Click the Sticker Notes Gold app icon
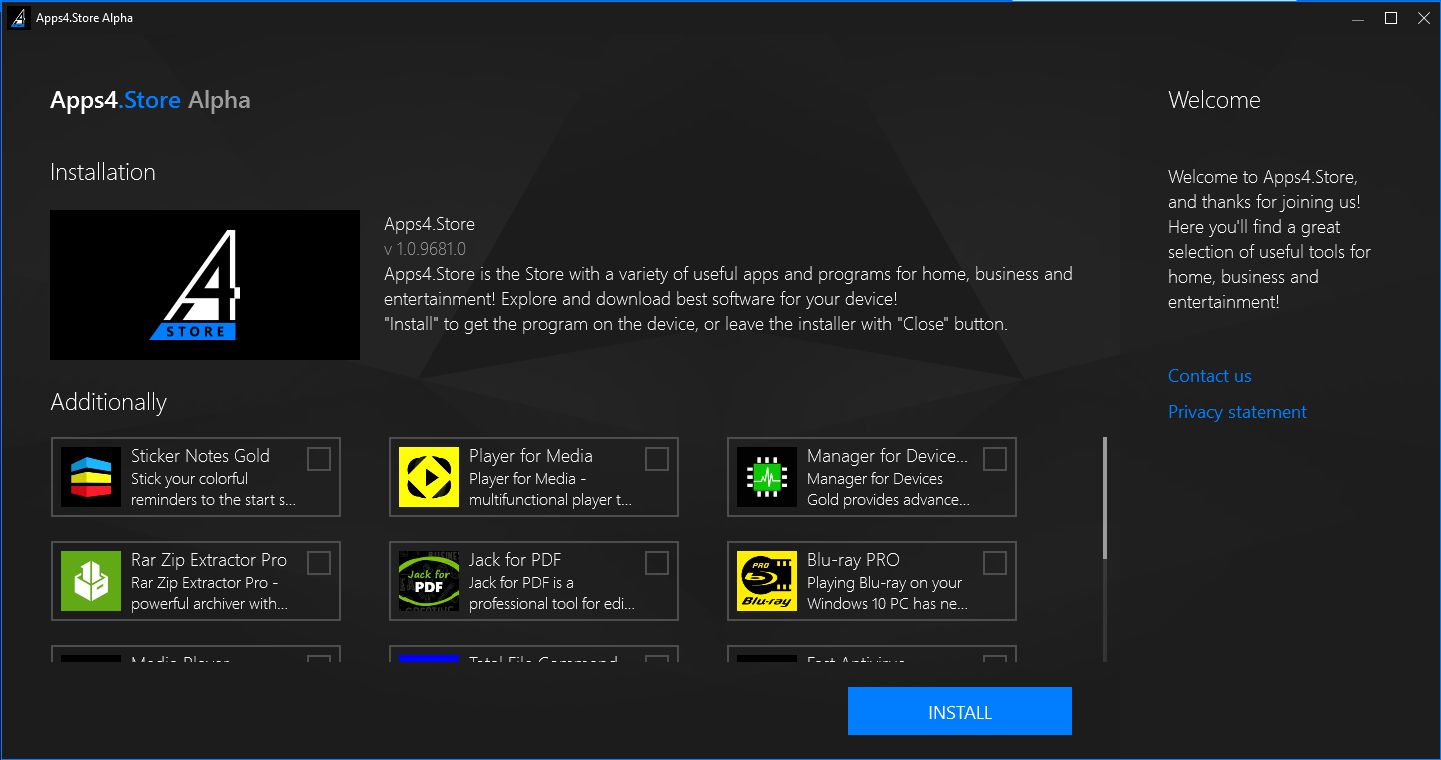 (91, 477)
